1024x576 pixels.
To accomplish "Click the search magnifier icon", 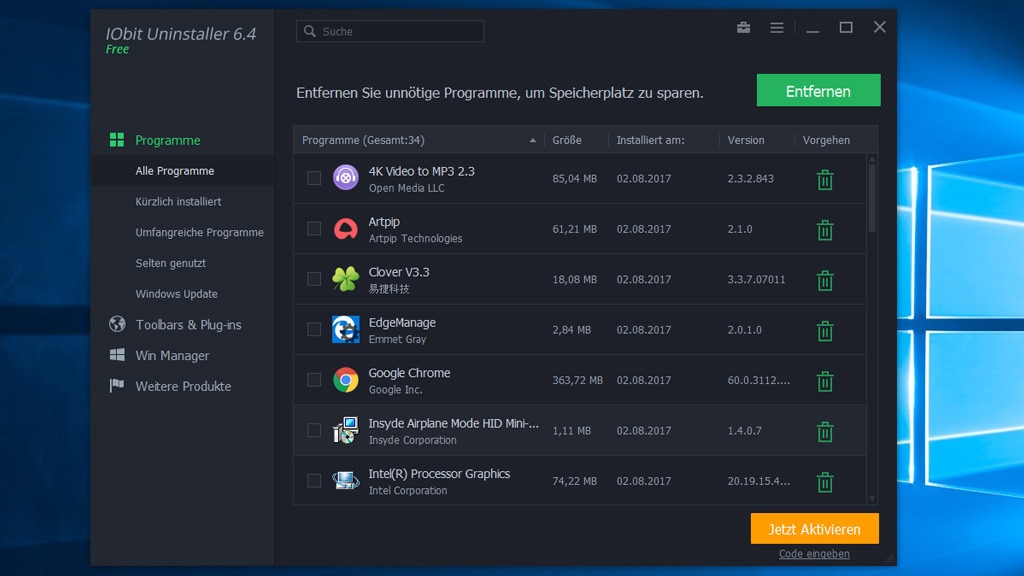I will coord(310,31).
